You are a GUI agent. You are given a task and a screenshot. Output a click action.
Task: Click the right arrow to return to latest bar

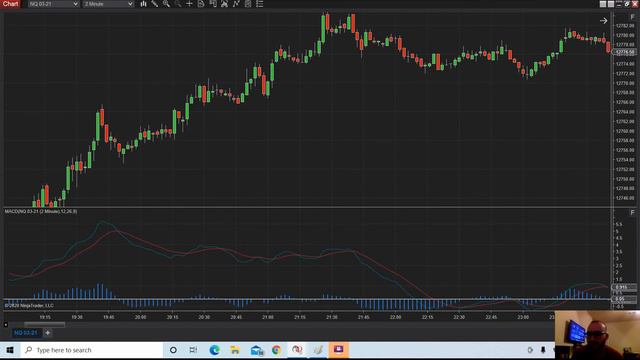(603, 20)
